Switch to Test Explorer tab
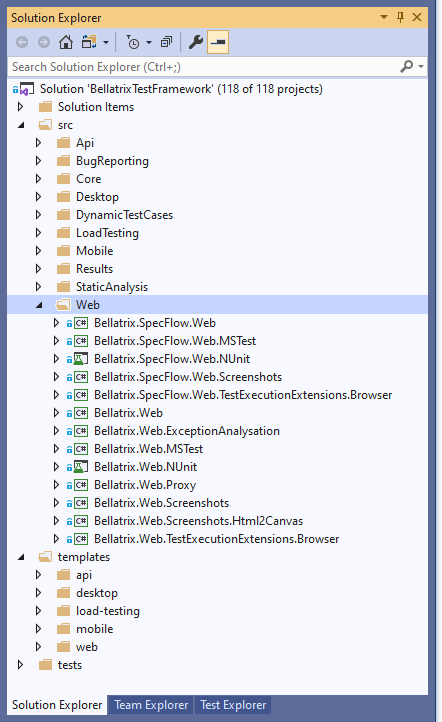Image resolution: width=442 pixels, height=722 pixels. pos(233,705)
